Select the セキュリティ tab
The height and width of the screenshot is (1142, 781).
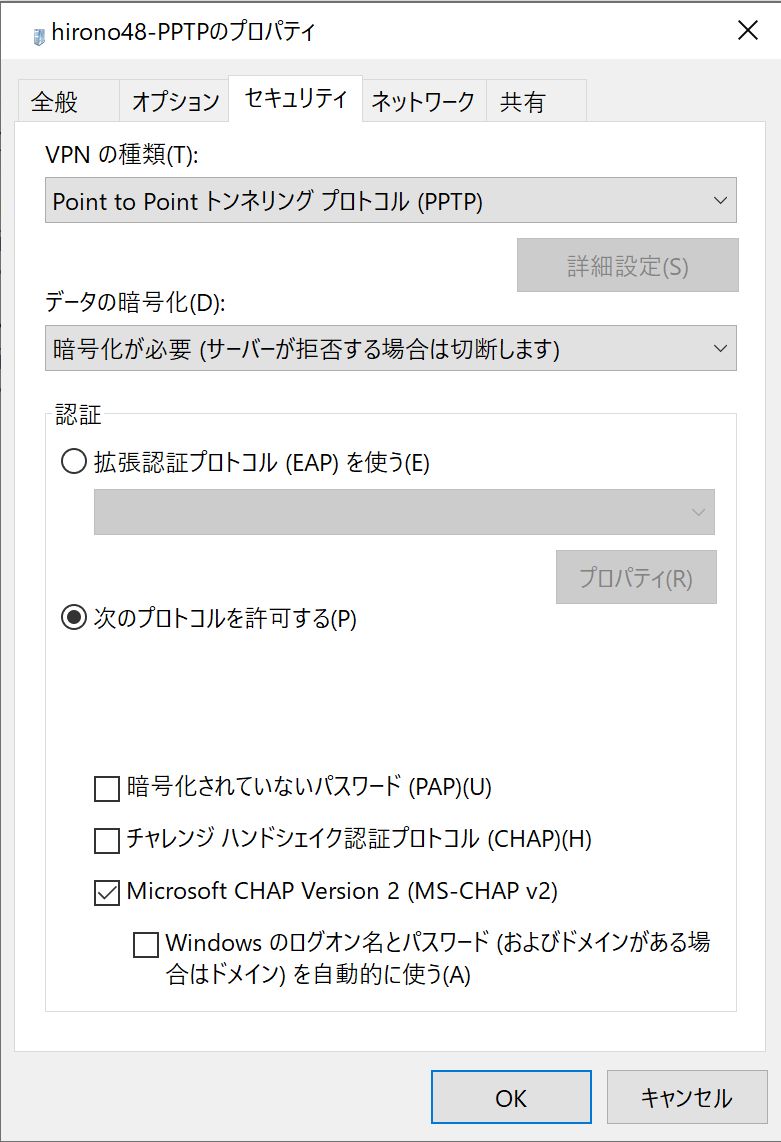tap(296, 99)
